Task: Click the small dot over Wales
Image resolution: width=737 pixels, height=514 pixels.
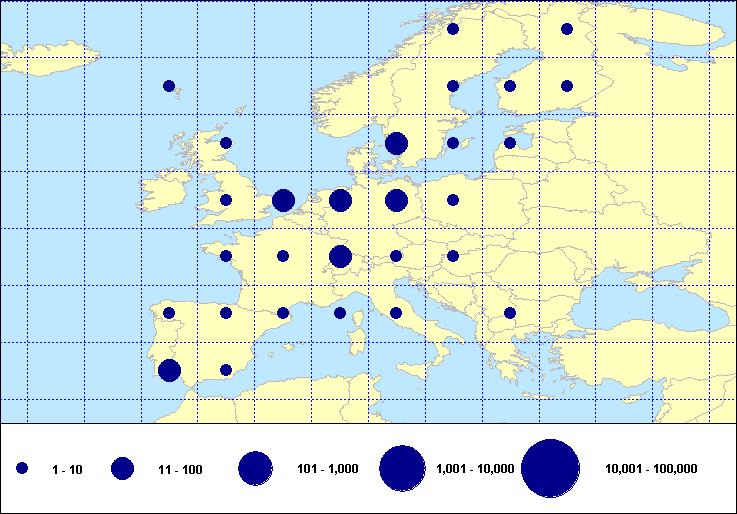Action: pyautogui.click(x=226, y=200)
